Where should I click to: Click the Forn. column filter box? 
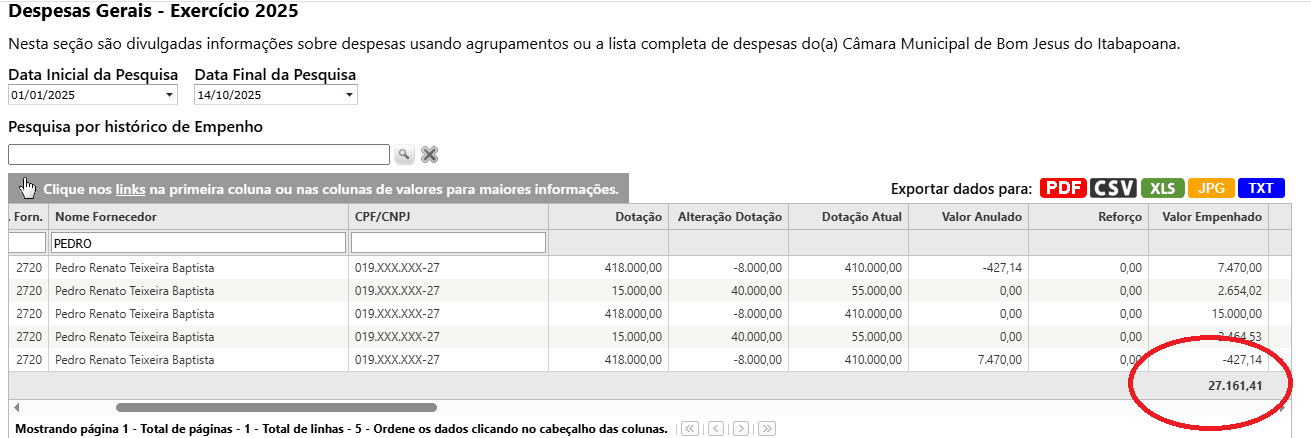[28, 242]
